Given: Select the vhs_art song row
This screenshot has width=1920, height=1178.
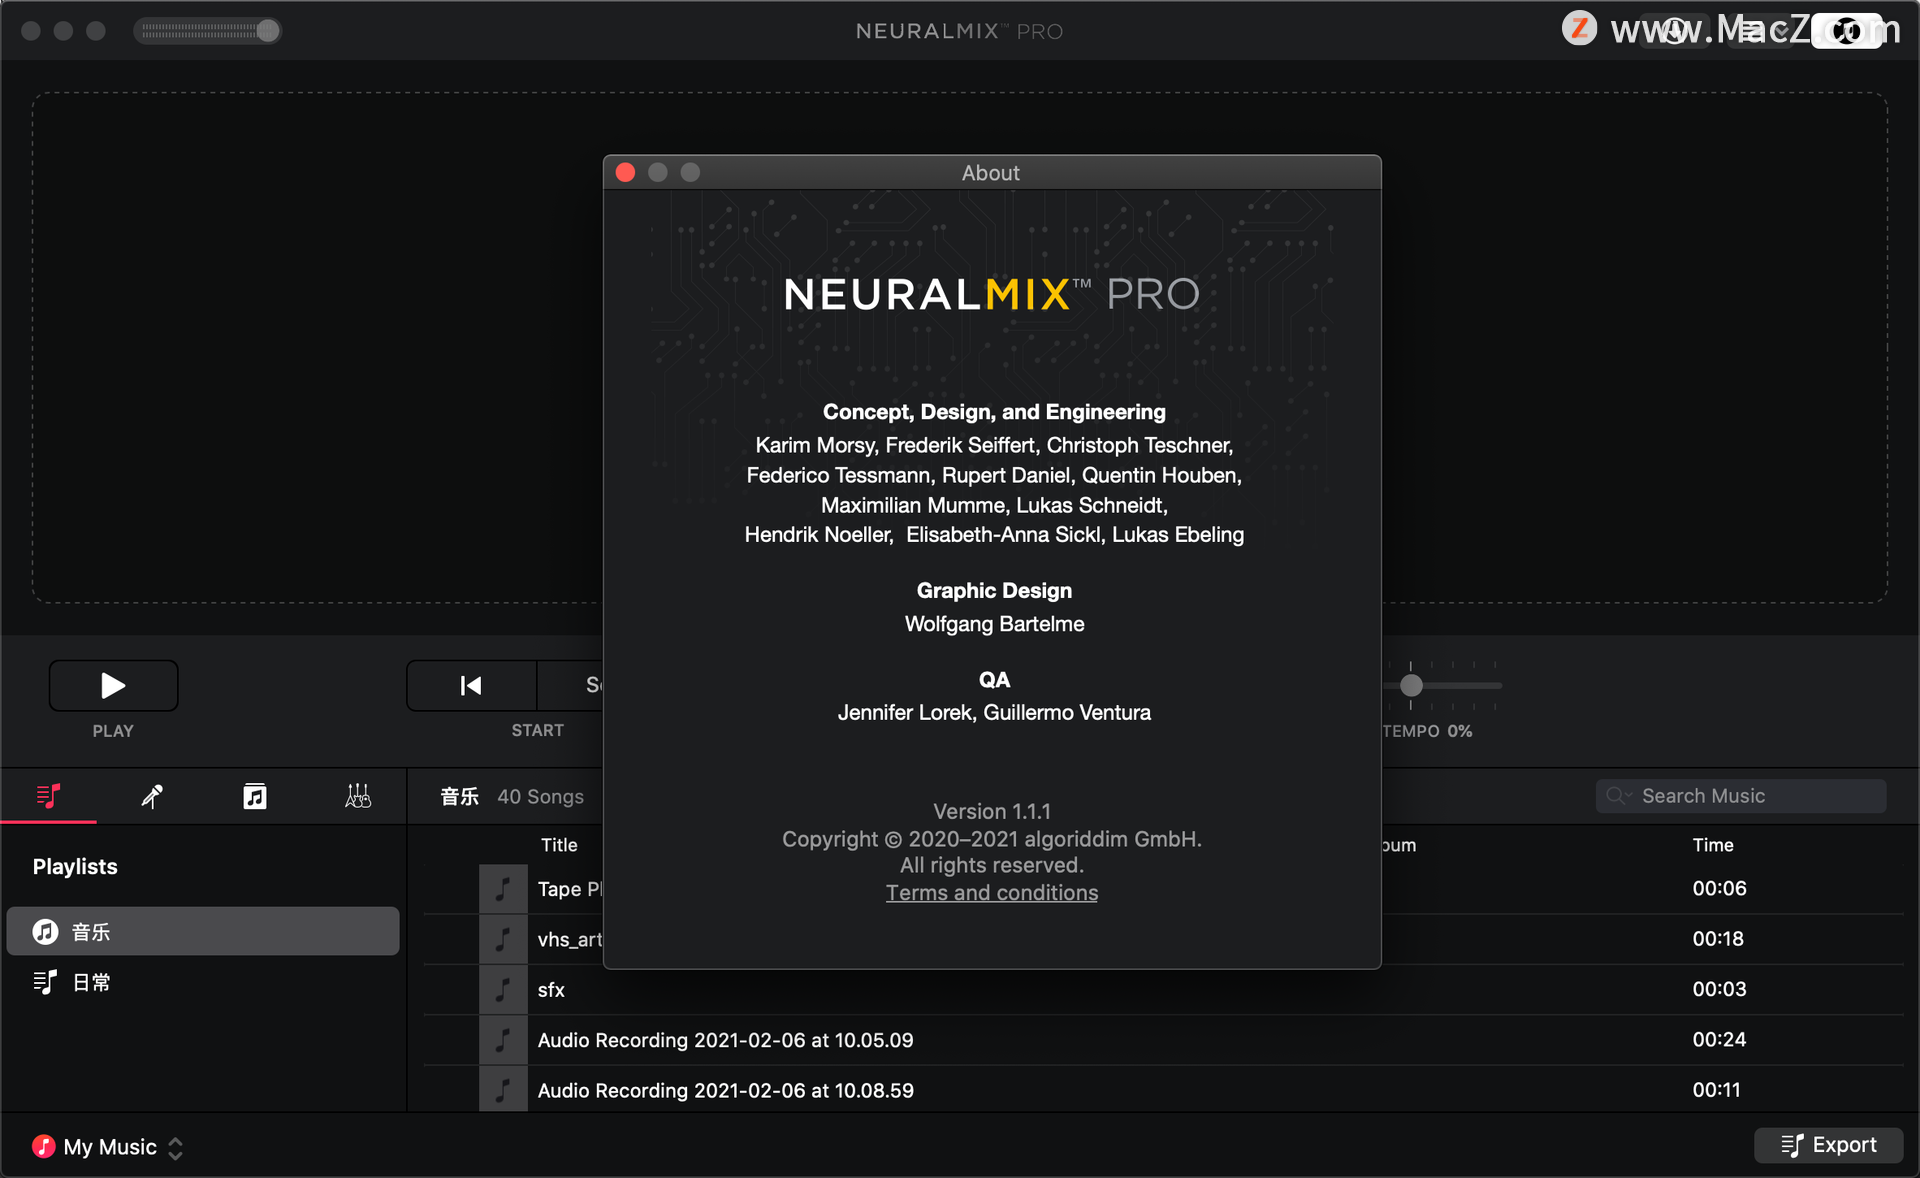Looking at the screenshot, I should click(x=1163, y=939).
